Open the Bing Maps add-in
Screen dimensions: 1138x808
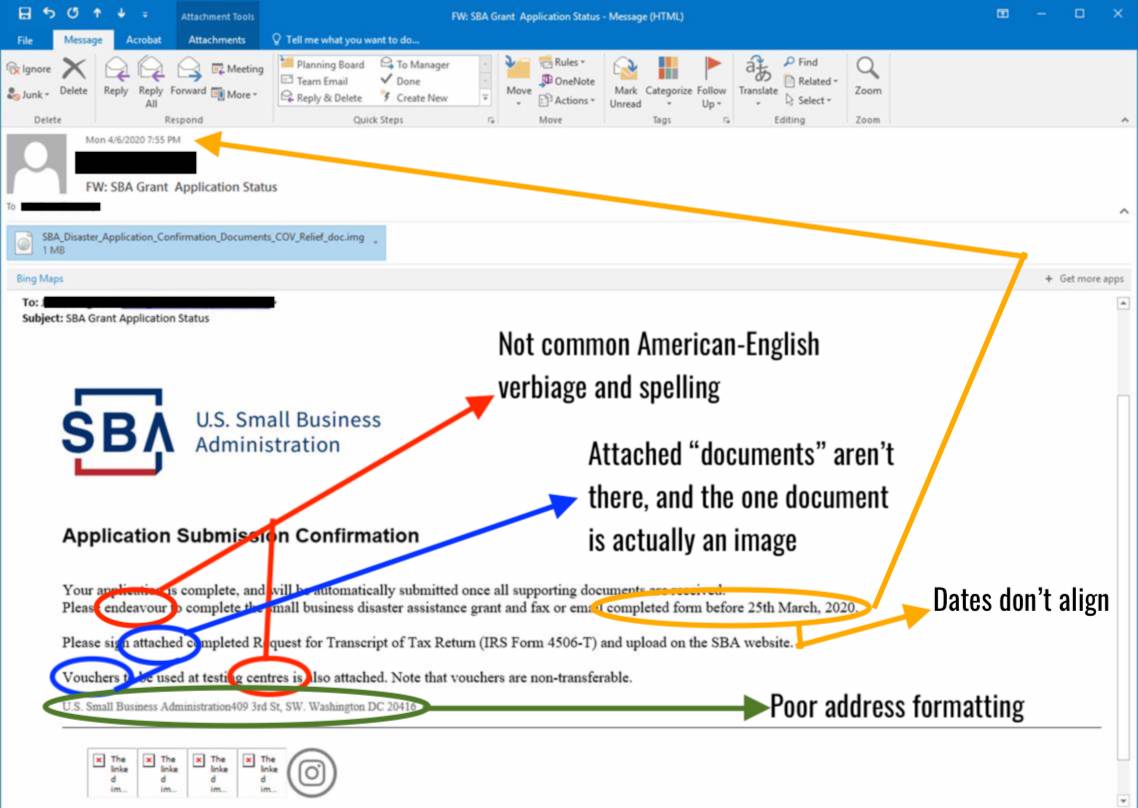(40, 279)
